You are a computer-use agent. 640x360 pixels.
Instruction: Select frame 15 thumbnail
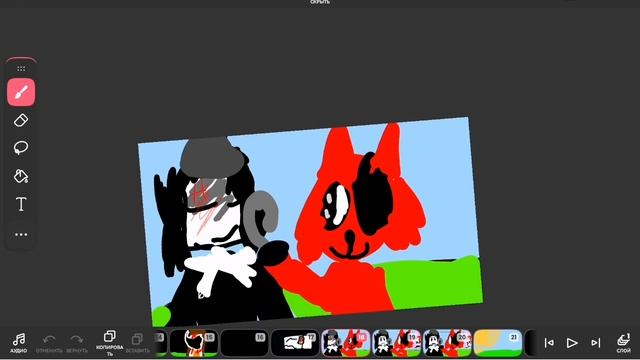(193, 343)
